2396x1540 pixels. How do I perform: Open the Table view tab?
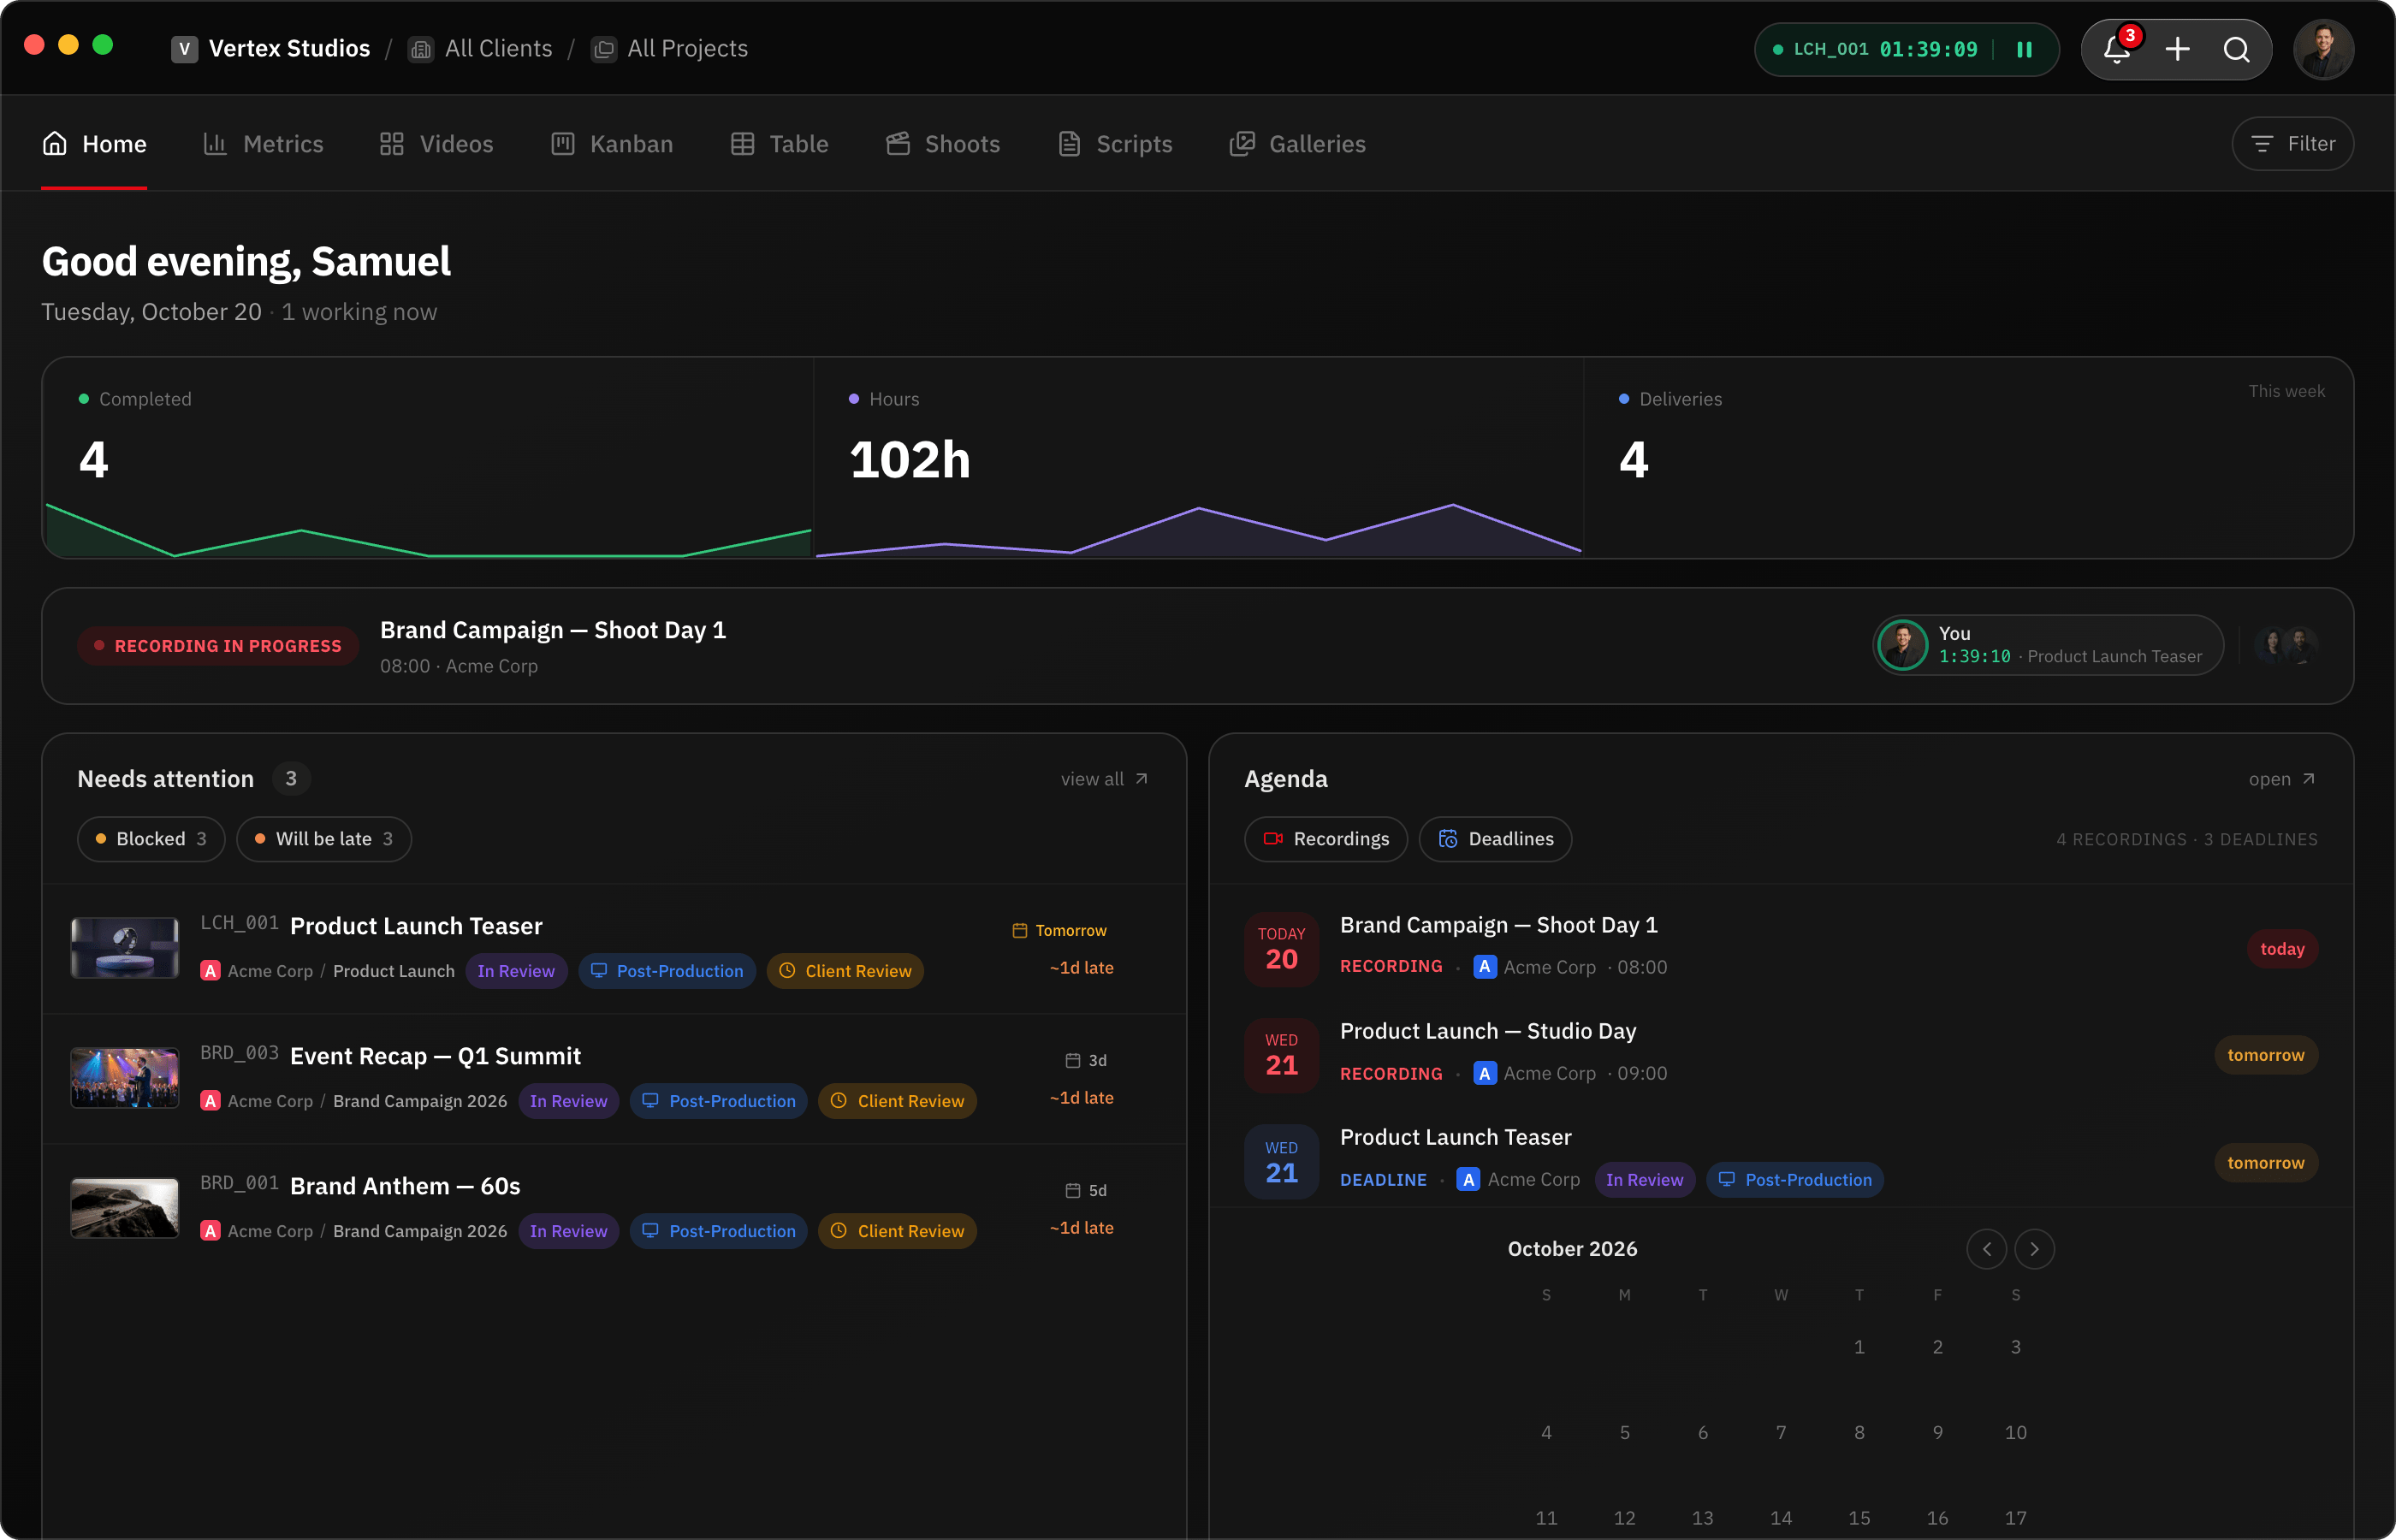[780, 144]
